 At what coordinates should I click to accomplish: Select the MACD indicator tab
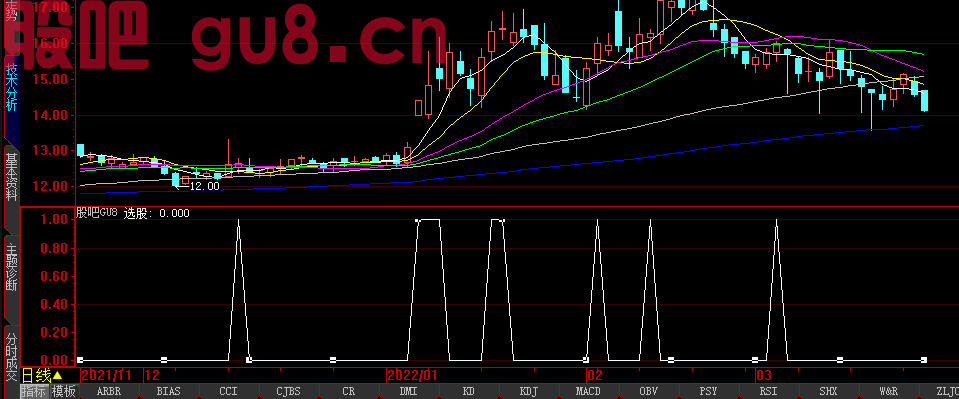coord(588,392)
